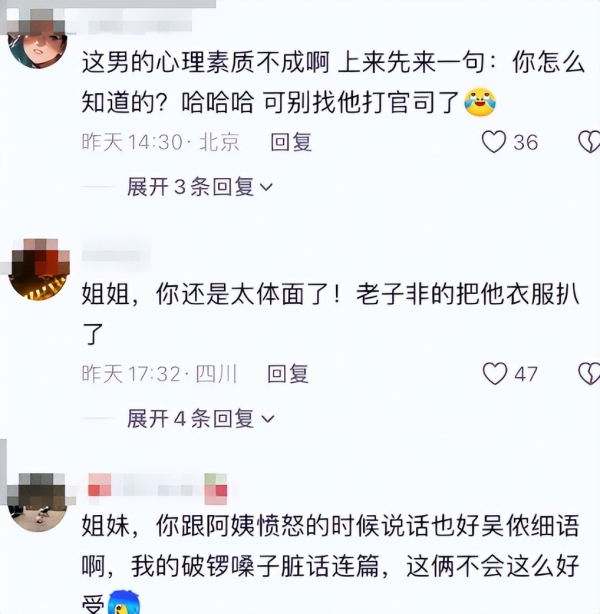The image size is (600, 614).
Task: Click chevron beside 展开3条回复
Action: (266, 187)
